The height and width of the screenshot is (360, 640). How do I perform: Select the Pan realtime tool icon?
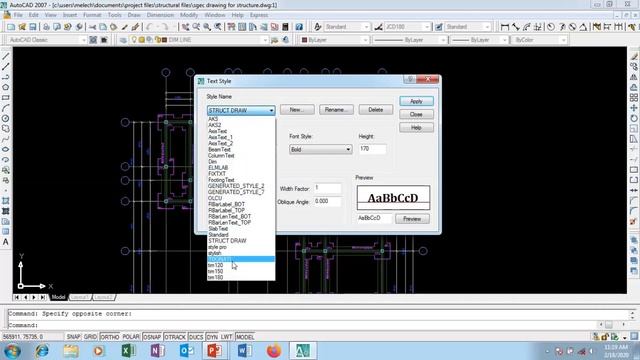point(186,27)
